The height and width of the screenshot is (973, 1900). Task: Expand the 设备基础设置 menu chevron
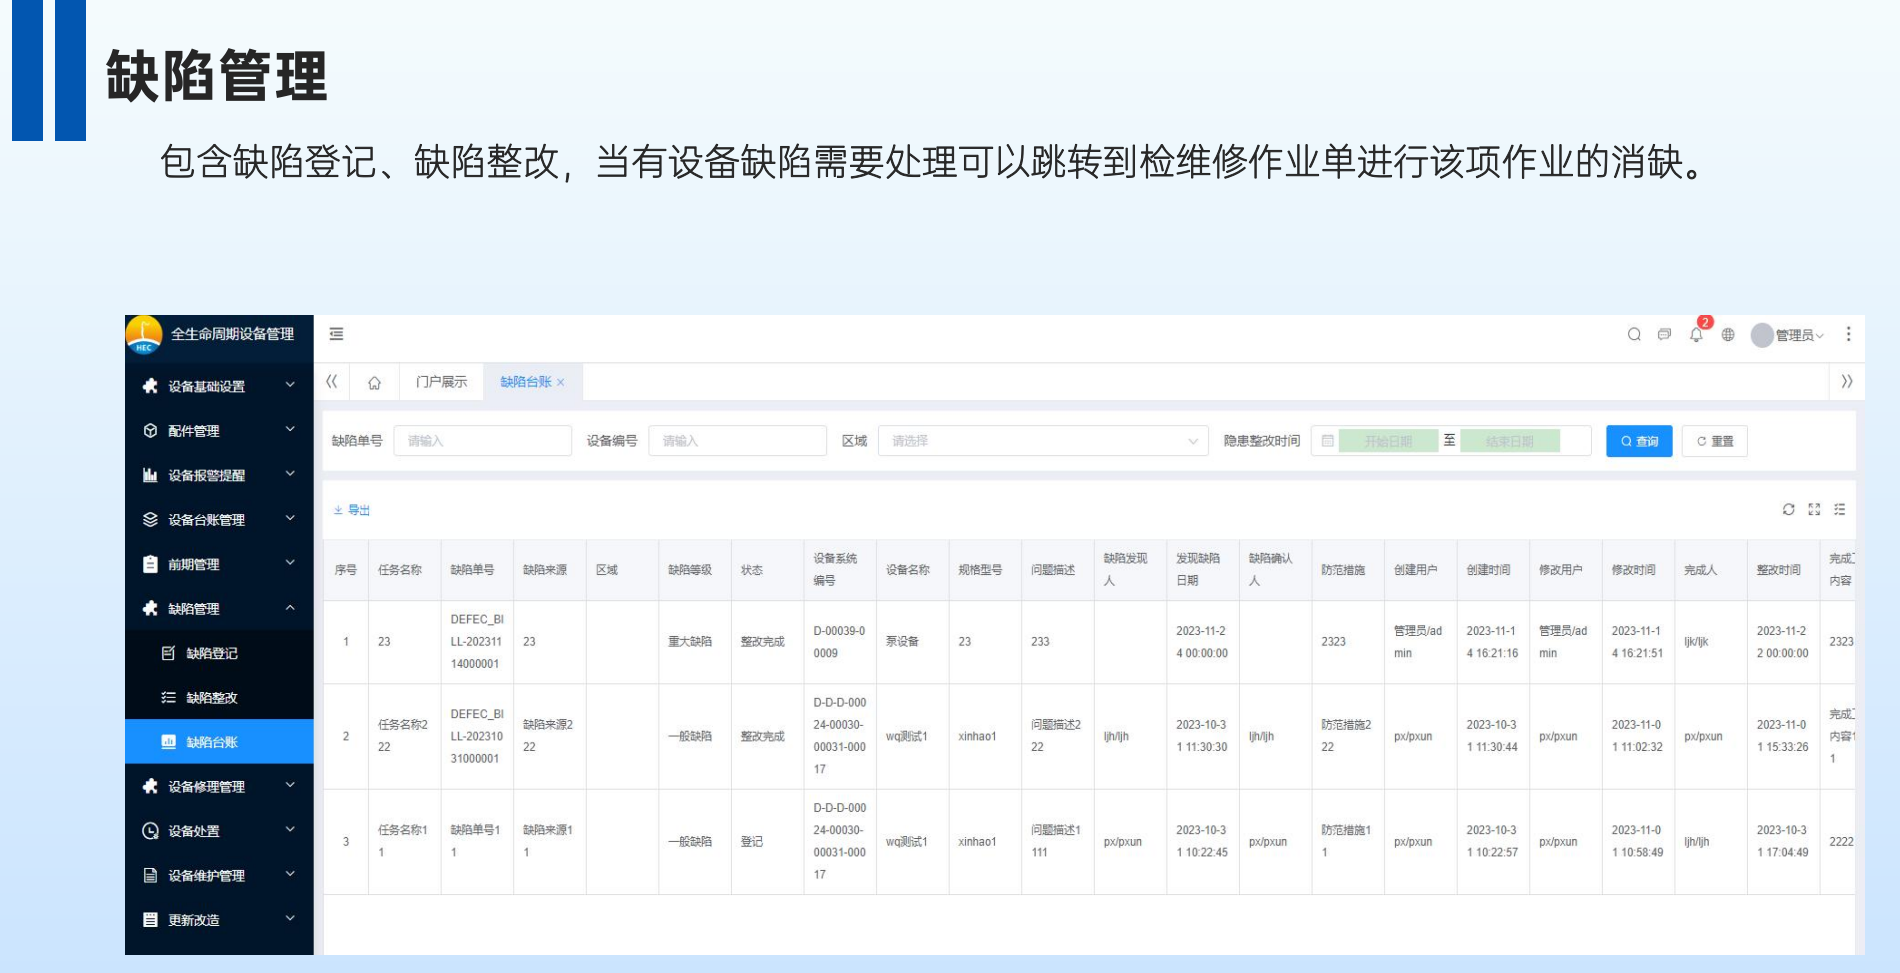coord(290,385)
